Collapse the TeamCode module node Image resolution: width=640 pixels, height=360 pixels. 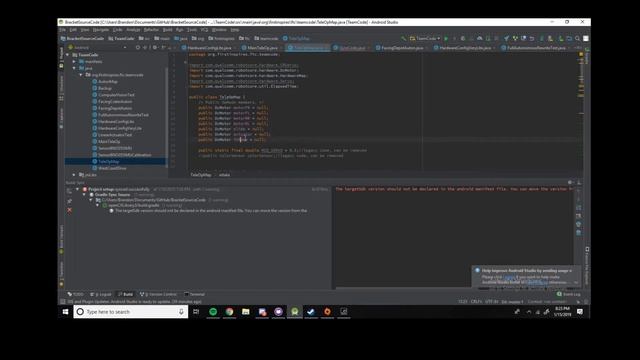pyautogui.click(x=68, y=55)
